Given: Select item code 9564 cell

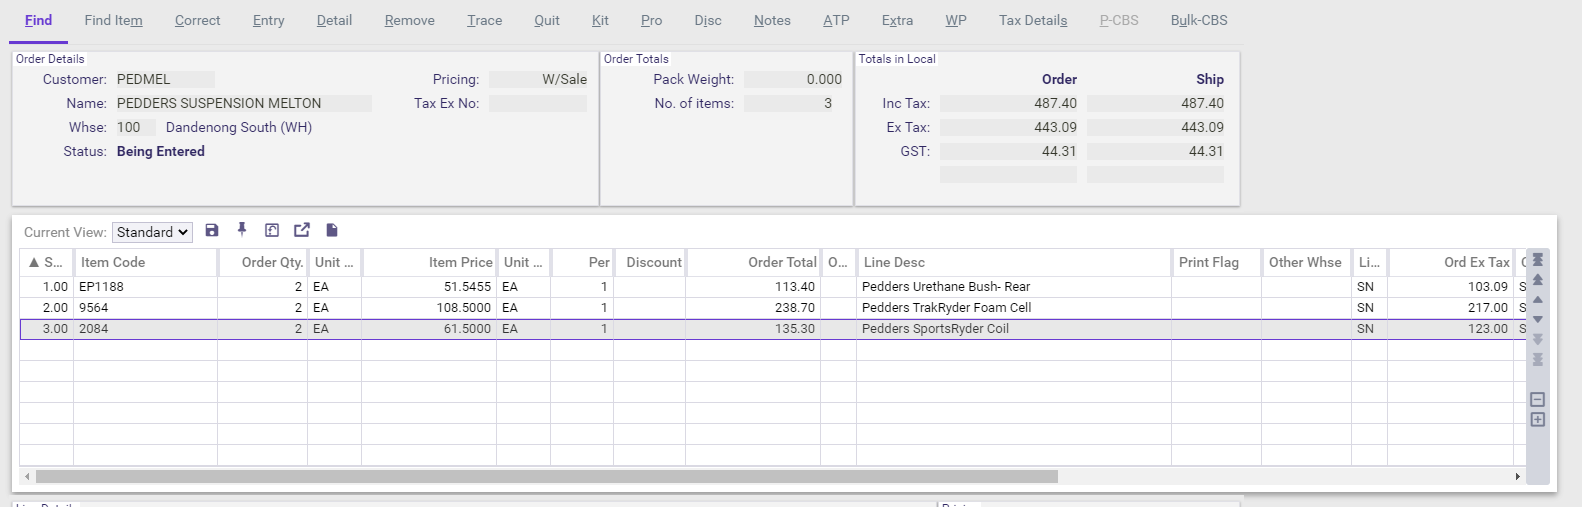Looking at the screenshot, I should tap(145, 307).
